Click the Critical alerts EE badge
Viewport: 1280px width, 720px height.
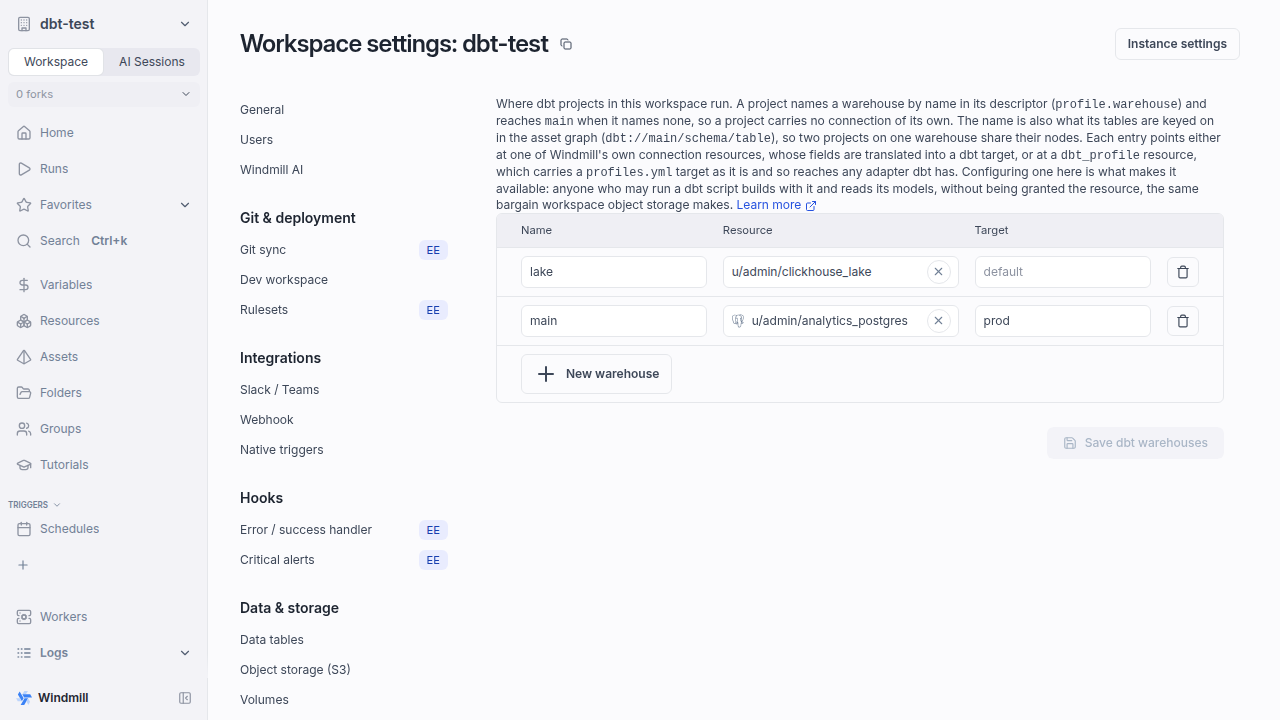coord(433,560)
